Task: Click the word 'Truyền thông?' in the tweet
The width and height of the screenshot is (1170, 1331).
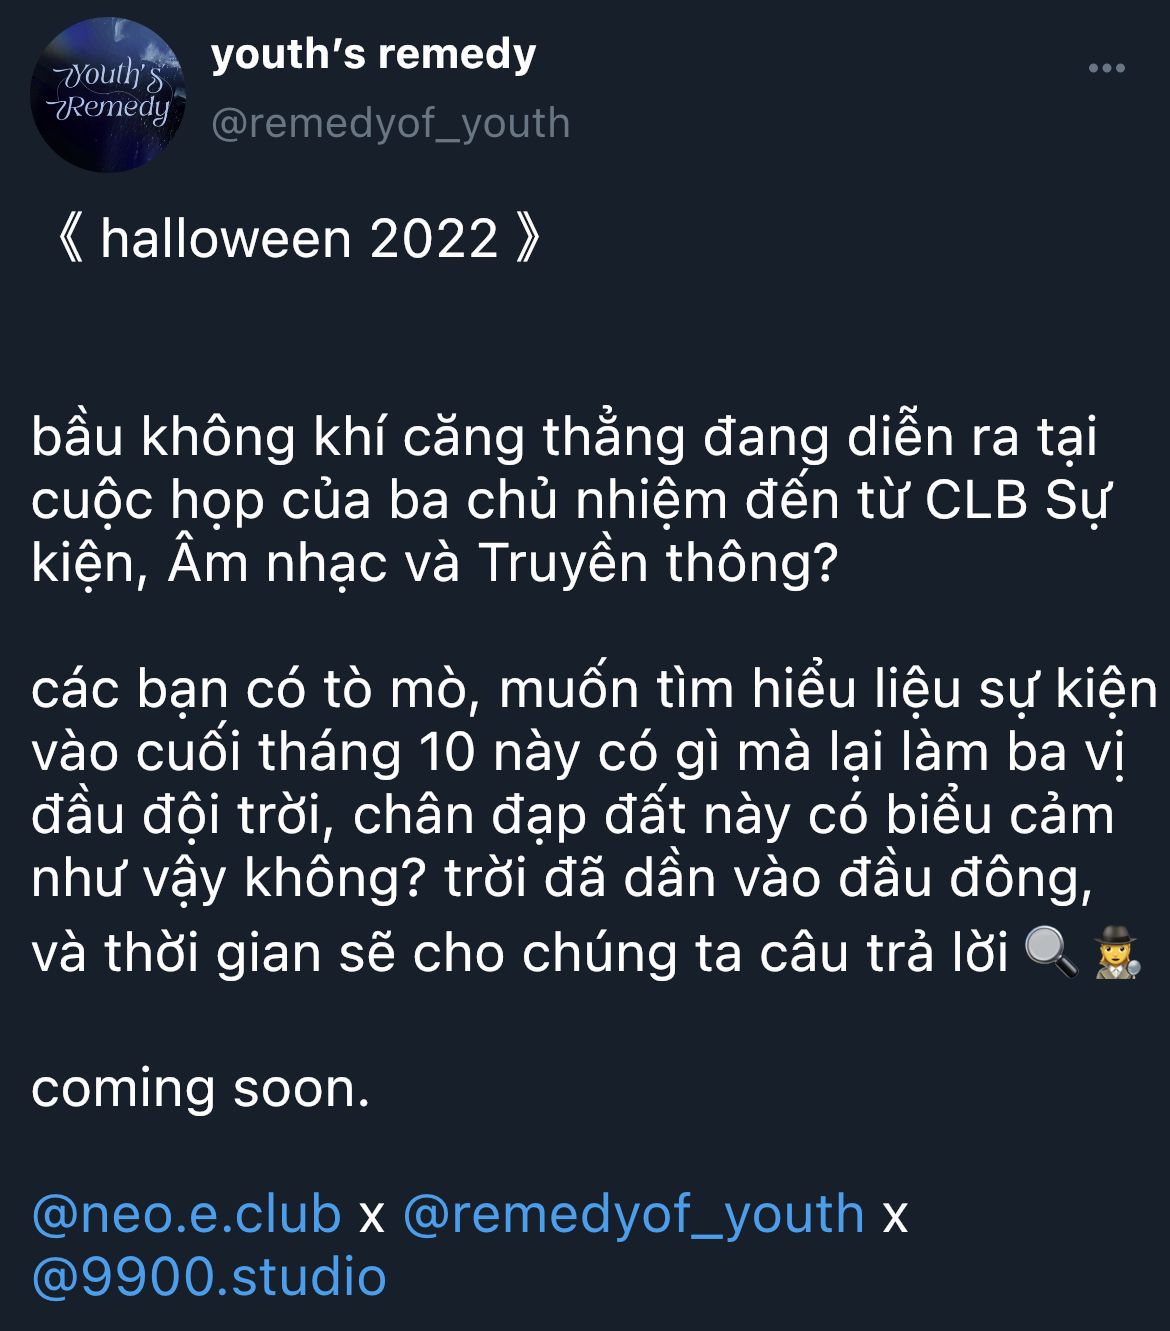Action: [657, 563]
